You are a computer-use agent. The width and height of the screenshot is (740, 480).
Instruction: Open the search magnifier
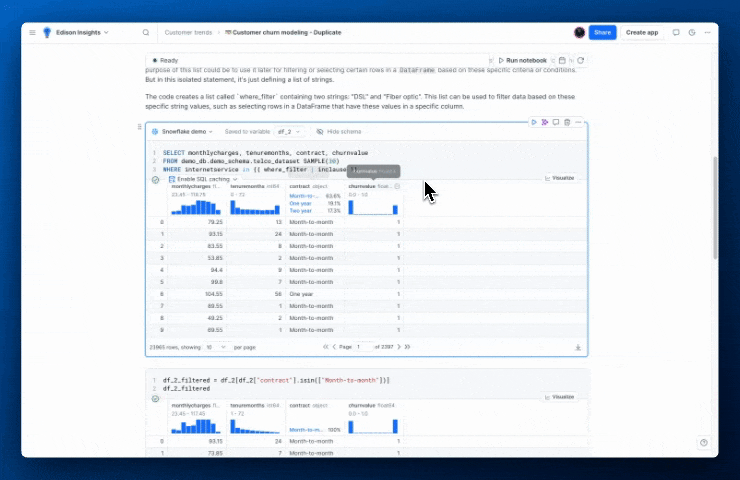(146, 33)
